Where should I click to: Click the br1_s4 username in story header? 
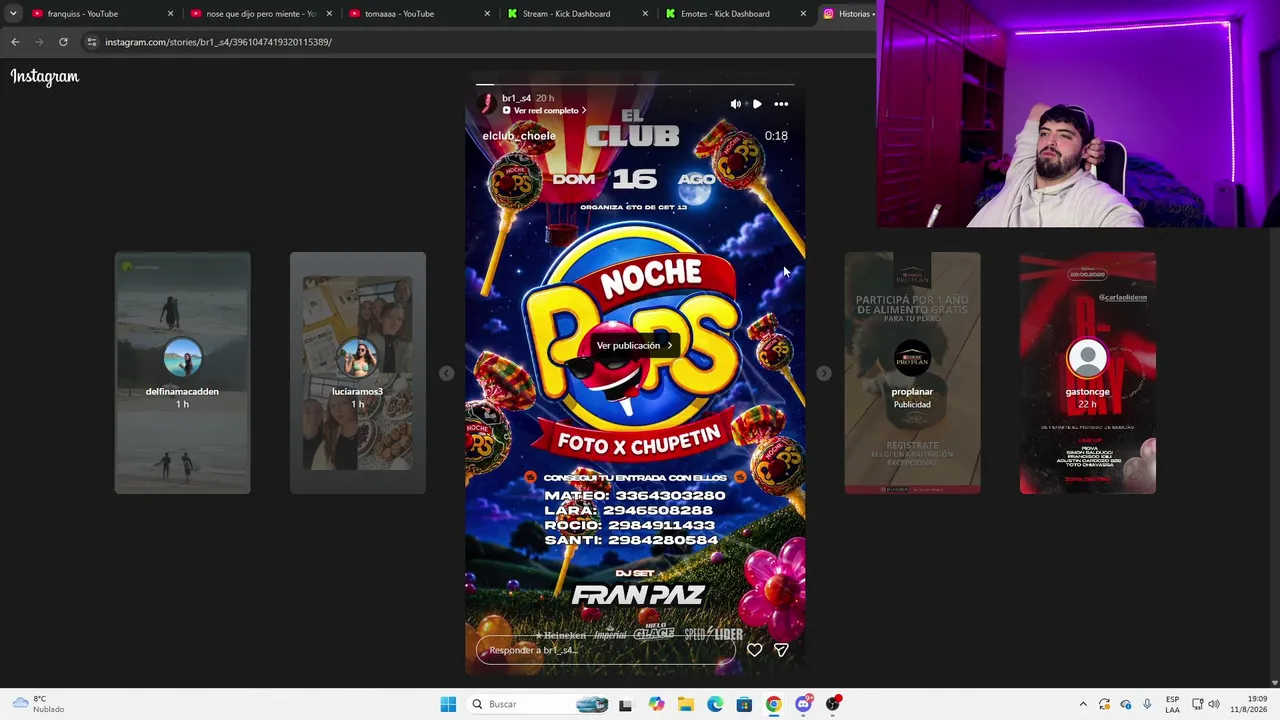pos(516,98)
